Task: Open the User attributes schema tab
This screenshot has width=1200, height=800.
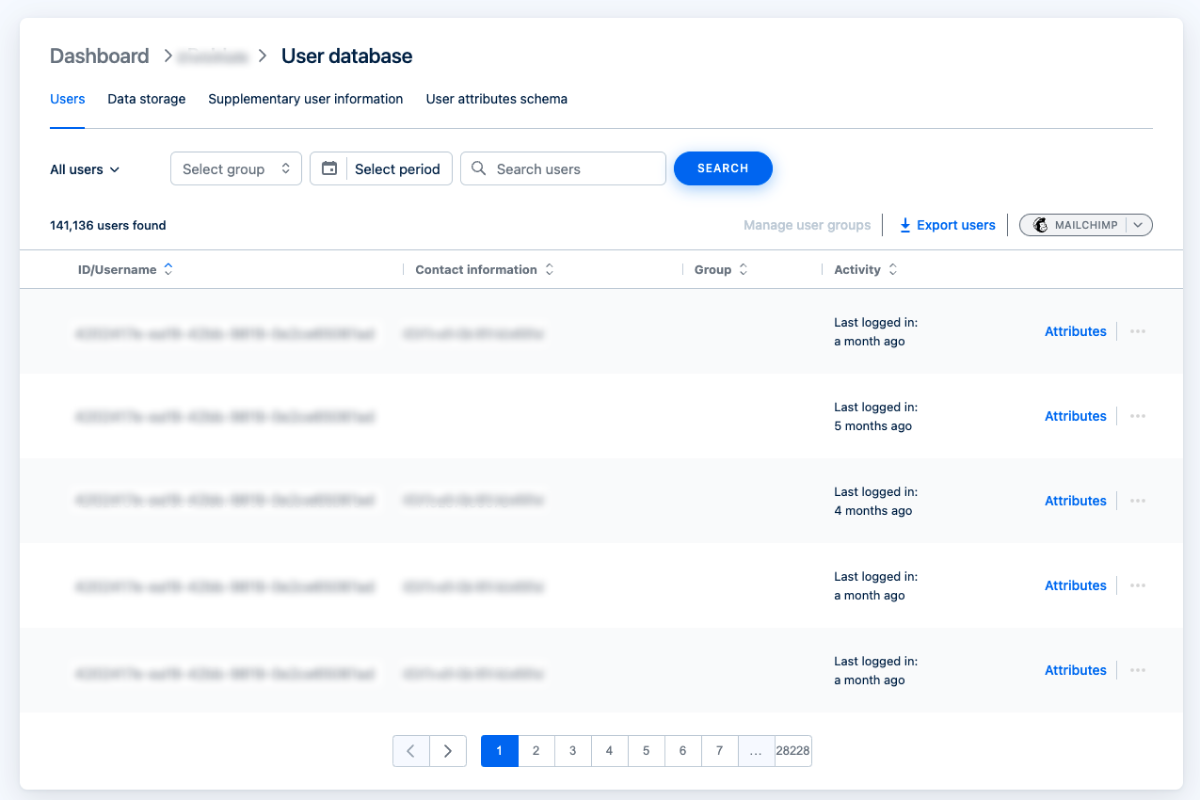Action: 496,99
